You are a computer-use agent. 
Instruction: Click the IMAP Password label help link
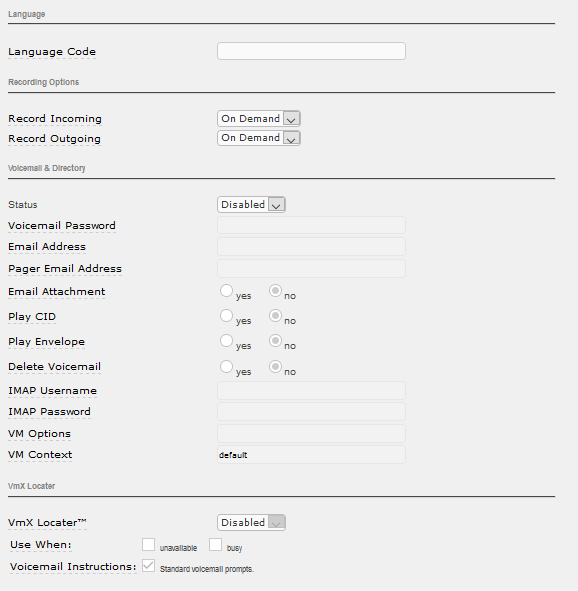click(49, 412)
